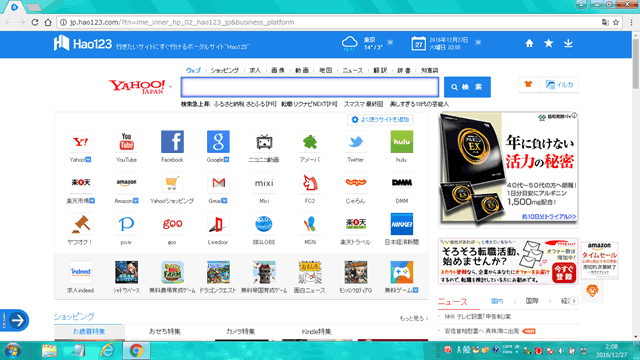Viewport: 640px width, 360px height.
Task: Open the Gmail icon
Action: click(218, 183)
